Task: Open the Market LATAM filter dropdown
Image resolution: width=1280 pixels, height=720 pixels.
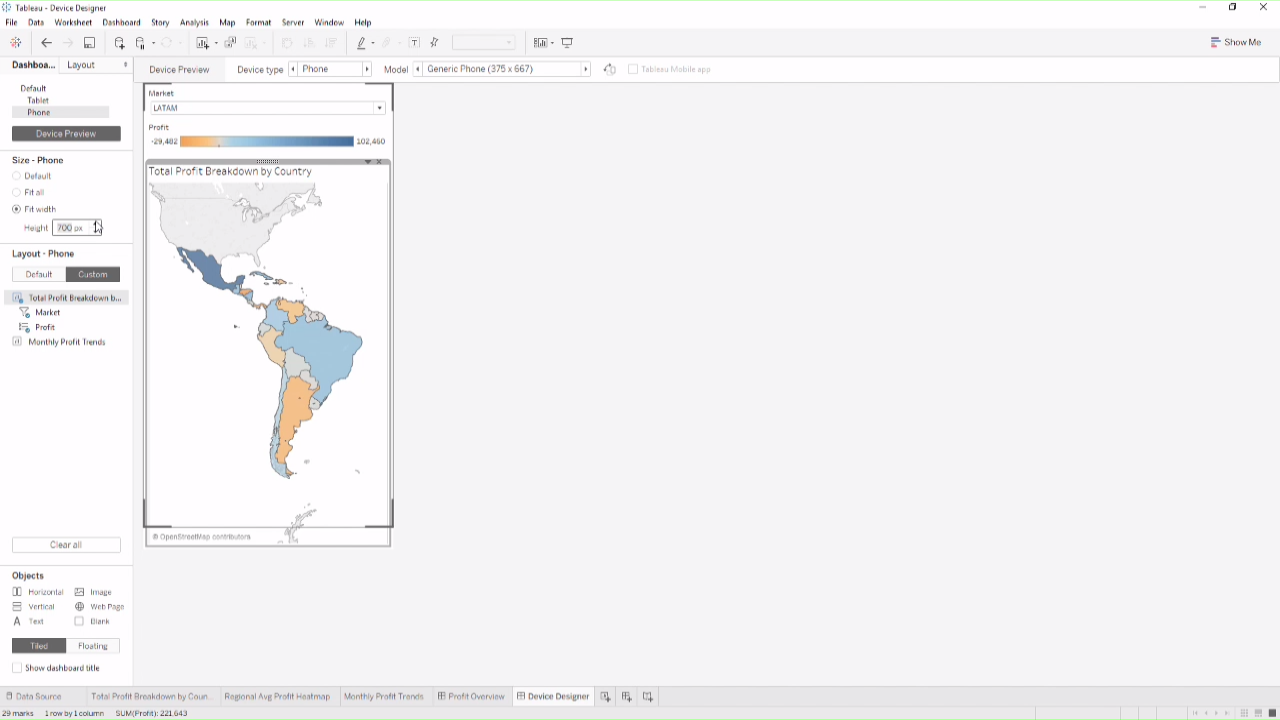Action: coord(379,108)
